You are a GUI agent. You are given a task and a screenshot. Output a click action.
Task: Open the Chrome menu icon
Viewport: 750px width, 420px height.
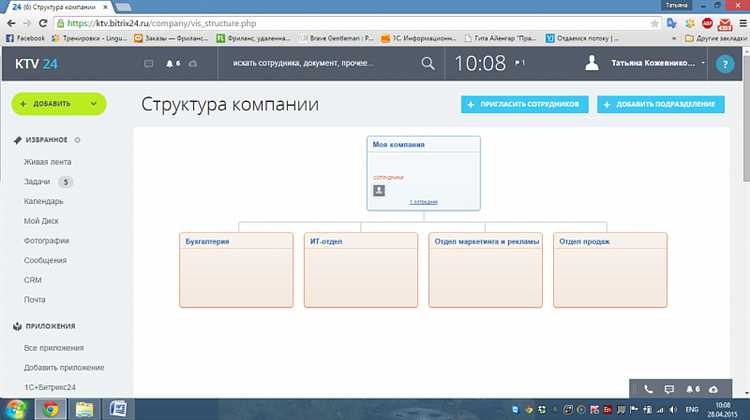coord(743,23)
